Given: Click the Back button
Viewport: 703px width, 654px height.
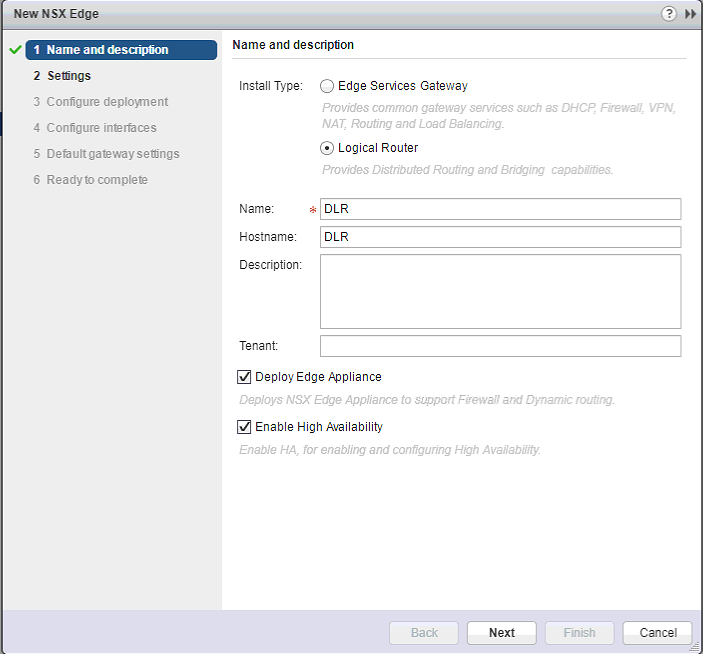Looking at the screenshot, I should (424, 633).
